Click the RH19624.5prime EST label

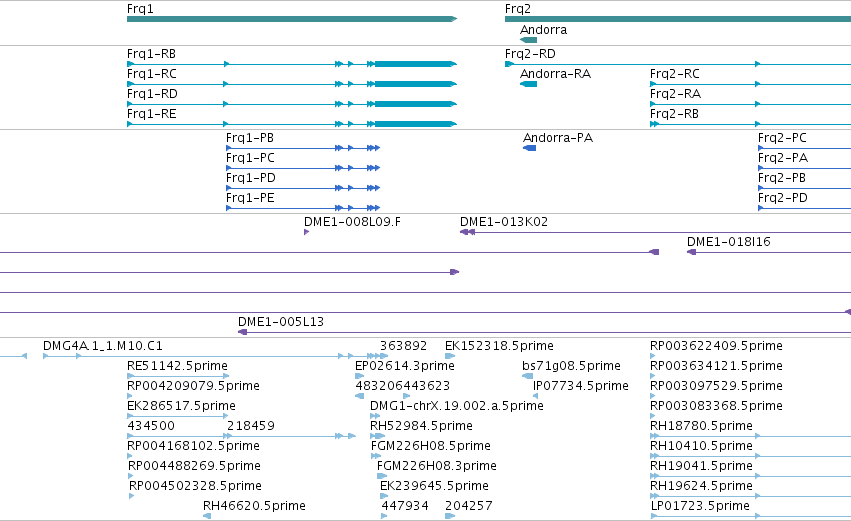tap(701, 486)
